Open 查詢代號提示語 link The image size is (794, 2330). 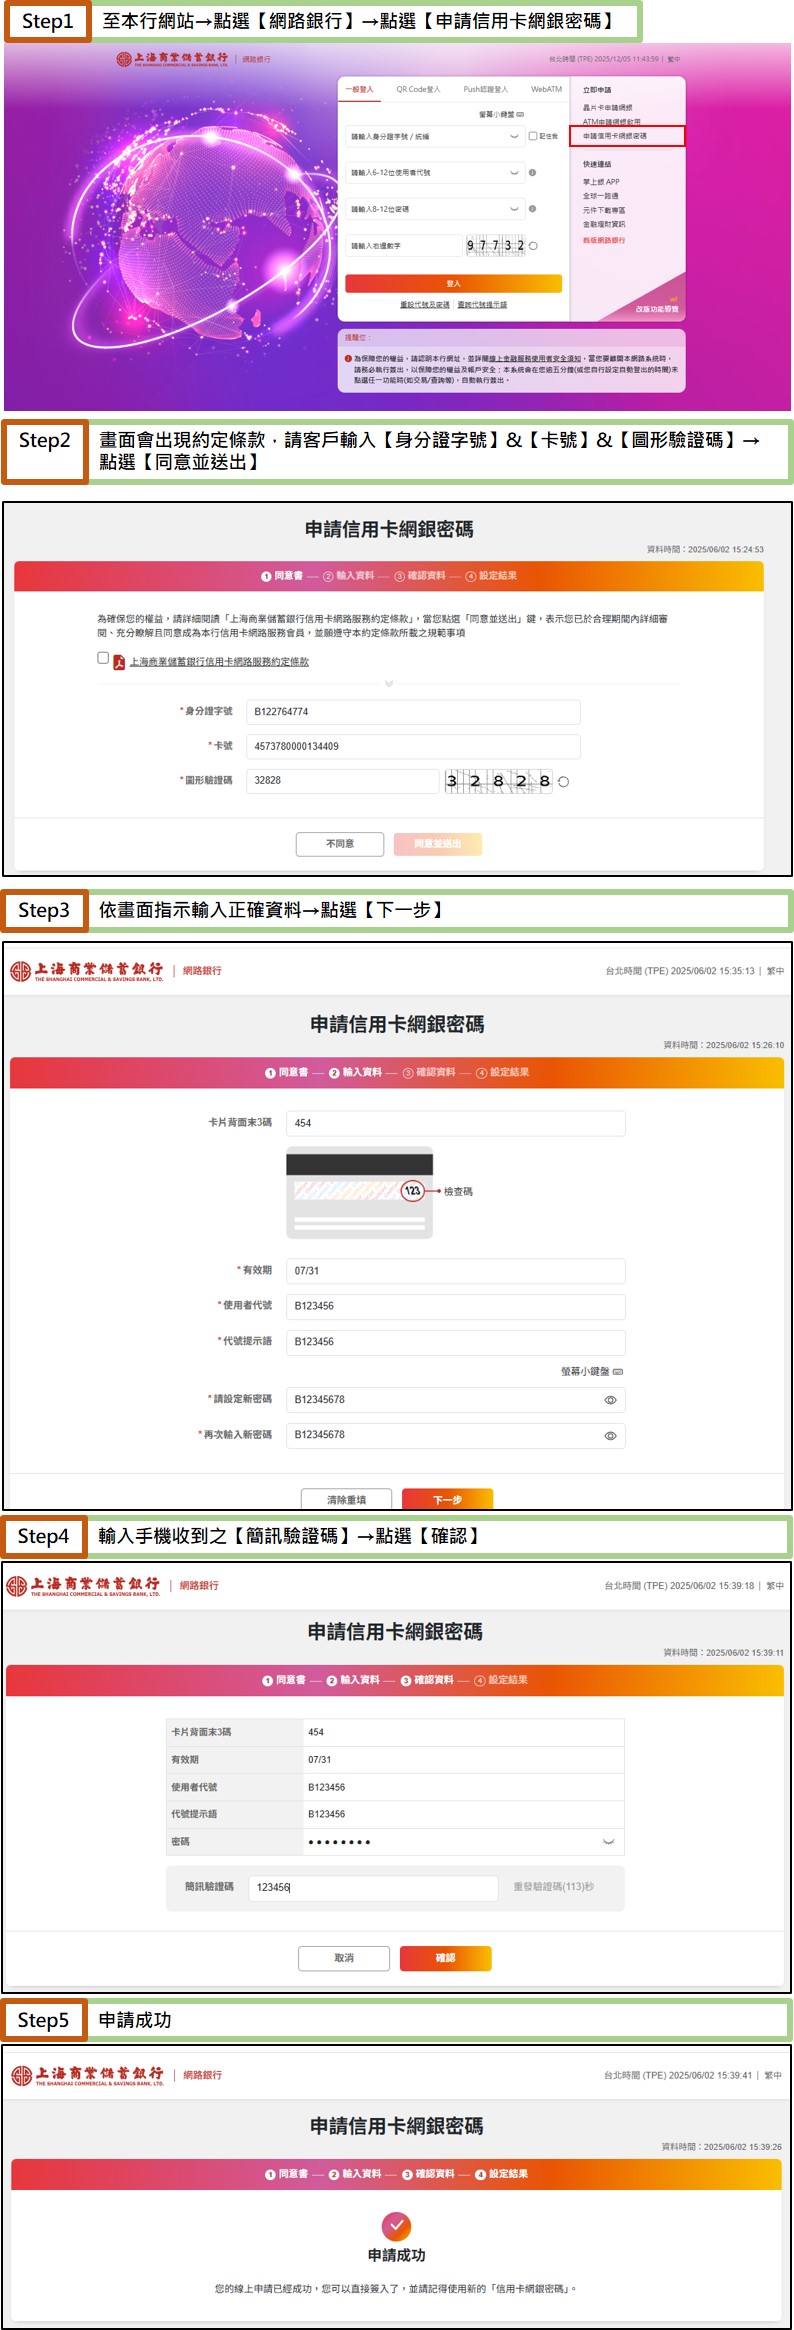pyautogui.click(x=482, y=304)
